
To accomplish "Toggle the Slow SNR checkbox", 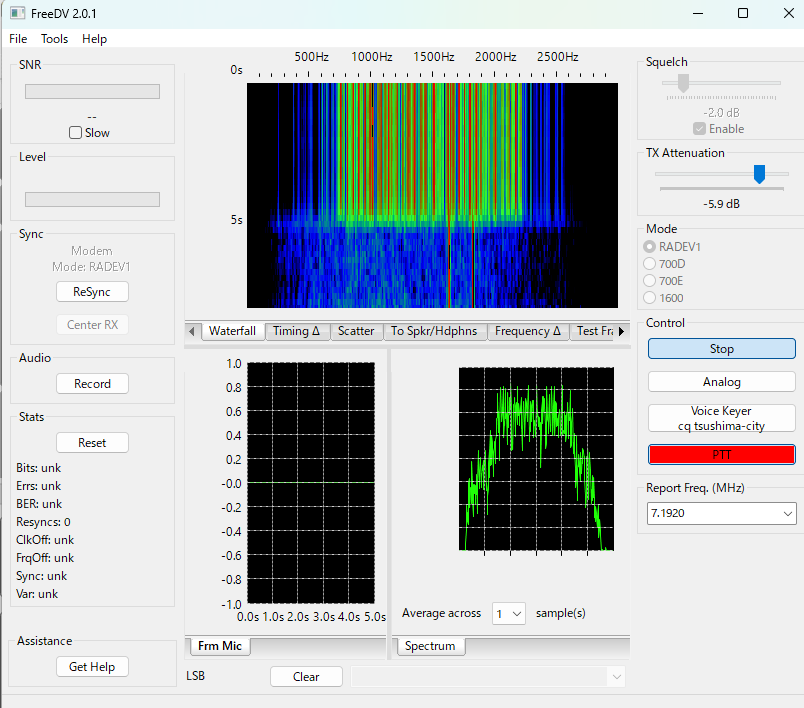I will (75, 133).
